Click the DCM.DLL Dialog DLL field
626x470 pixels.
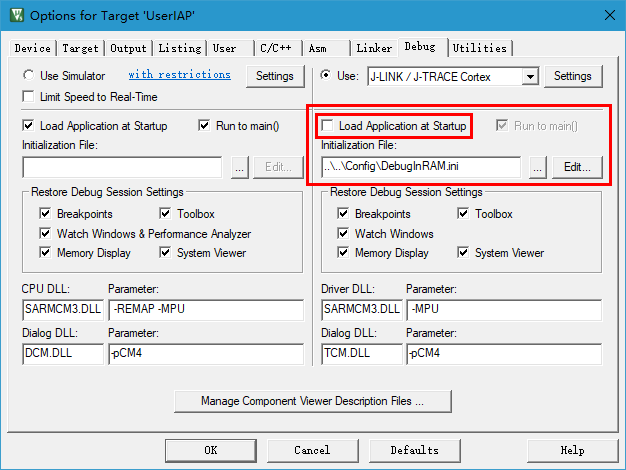tap(63, 354)
